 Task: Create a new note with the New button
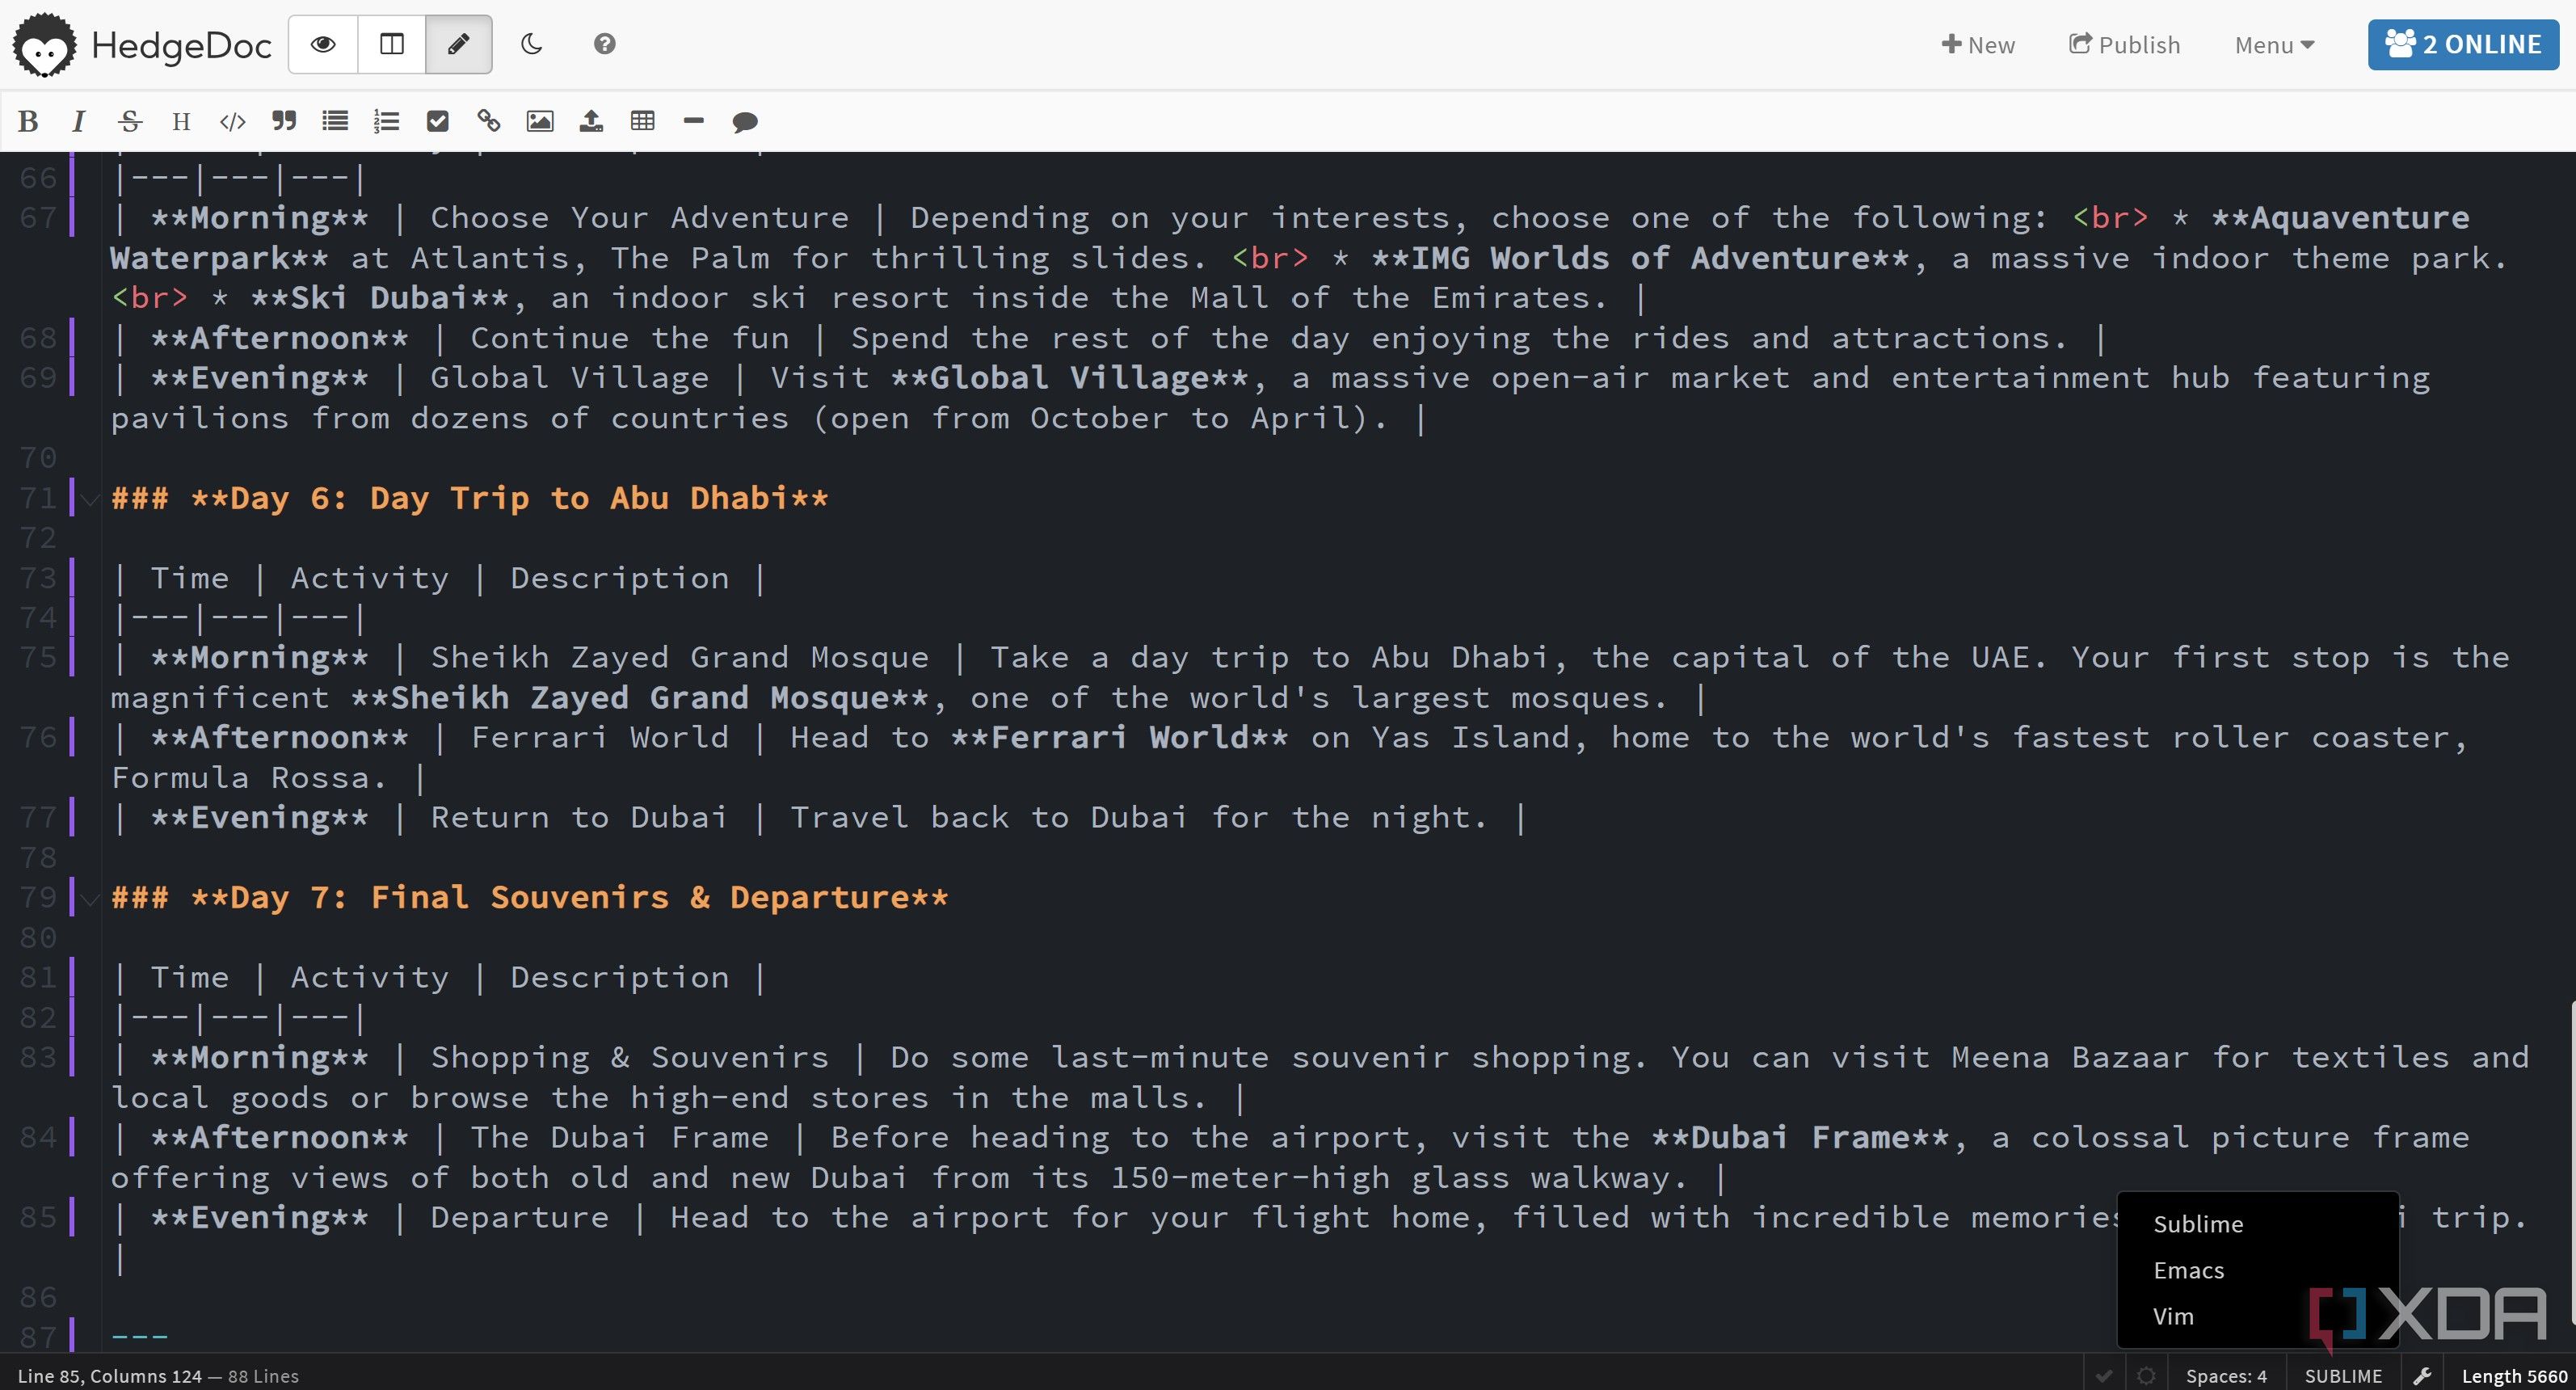1977,45
